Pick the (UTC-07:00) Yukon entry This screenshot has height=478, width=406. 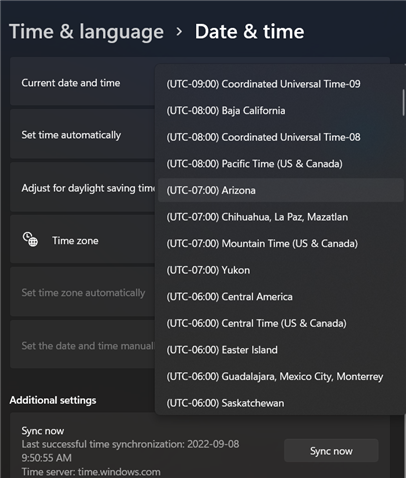coord(281,270)
